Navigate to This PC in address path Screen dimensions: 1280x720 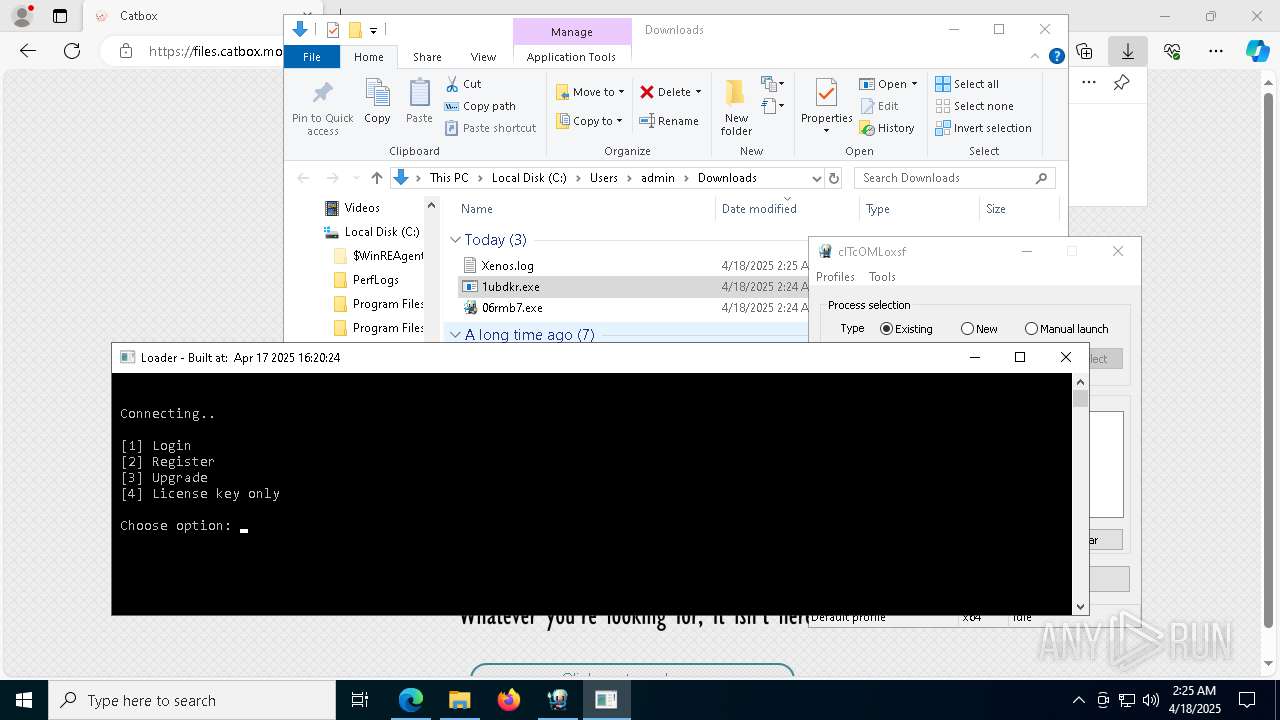tap(449, 178)
